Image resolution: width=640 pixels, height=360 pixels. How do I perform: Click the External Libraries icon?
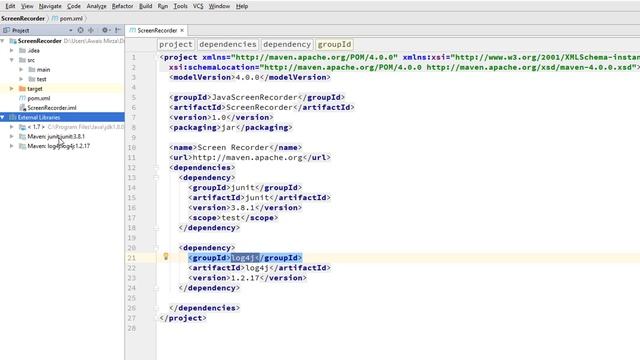13,117
